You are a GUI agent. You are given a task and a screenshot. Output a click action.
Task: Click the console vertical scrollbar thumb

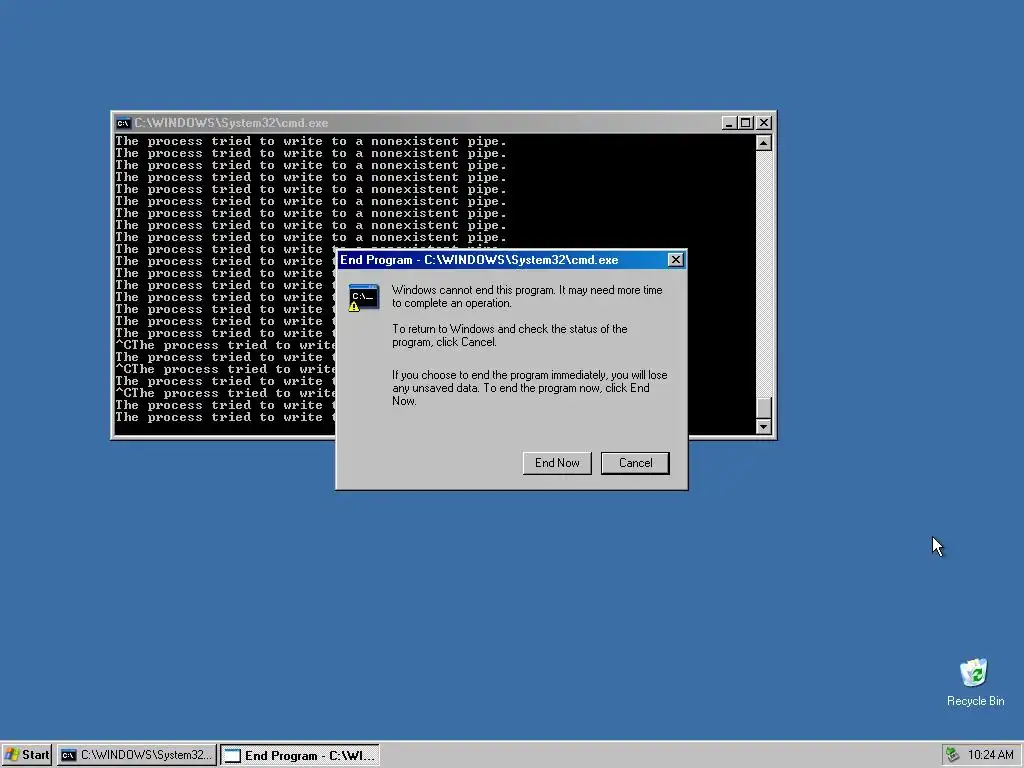[x=764, y=407]
